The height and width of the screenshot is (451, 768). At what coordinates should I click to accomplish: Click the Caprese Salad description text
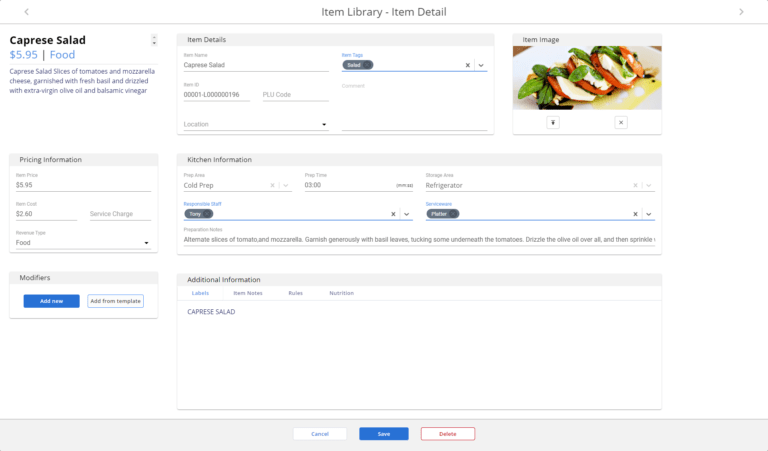pyautogui.click(x=82, y=81)
